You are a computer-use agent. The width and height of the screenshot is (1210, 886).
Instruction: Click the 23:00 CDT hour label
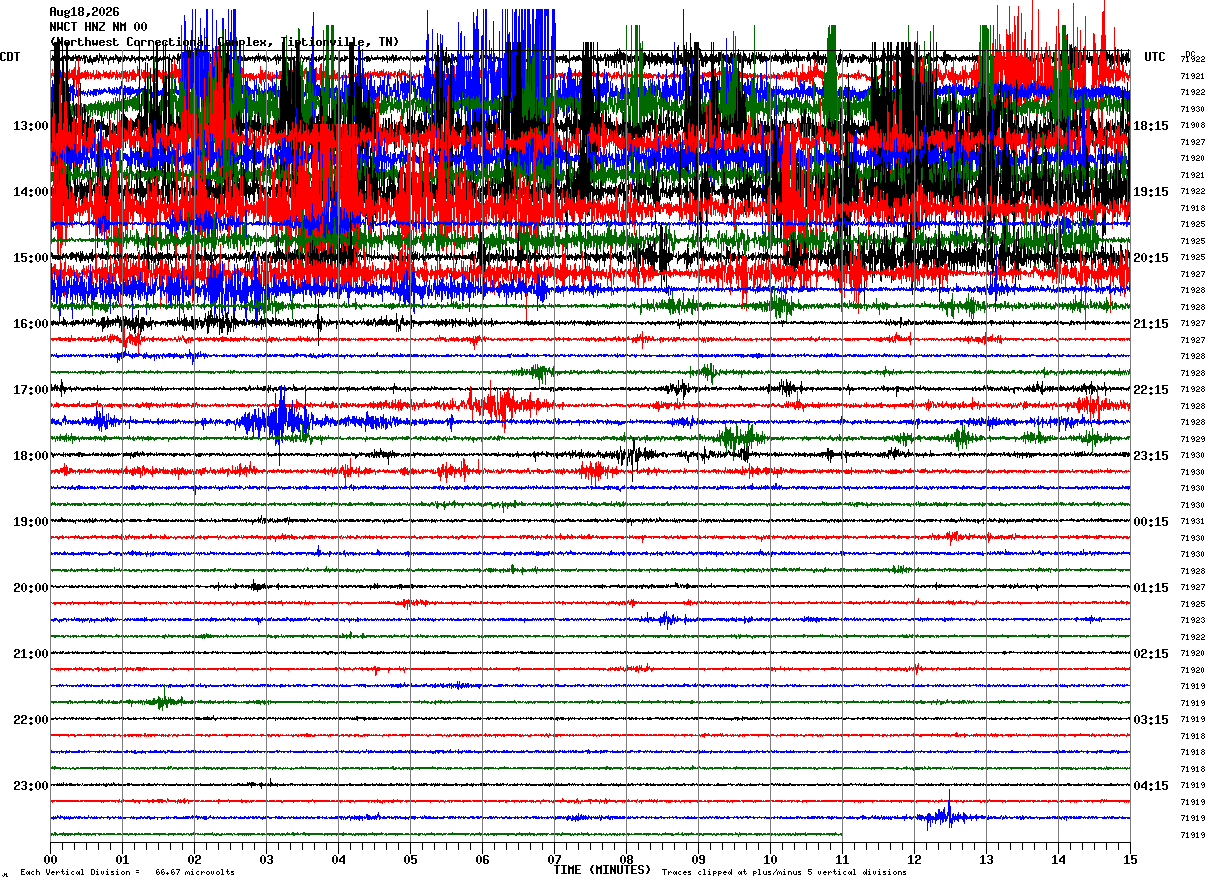pyautogui.click(x=31, y=786)
